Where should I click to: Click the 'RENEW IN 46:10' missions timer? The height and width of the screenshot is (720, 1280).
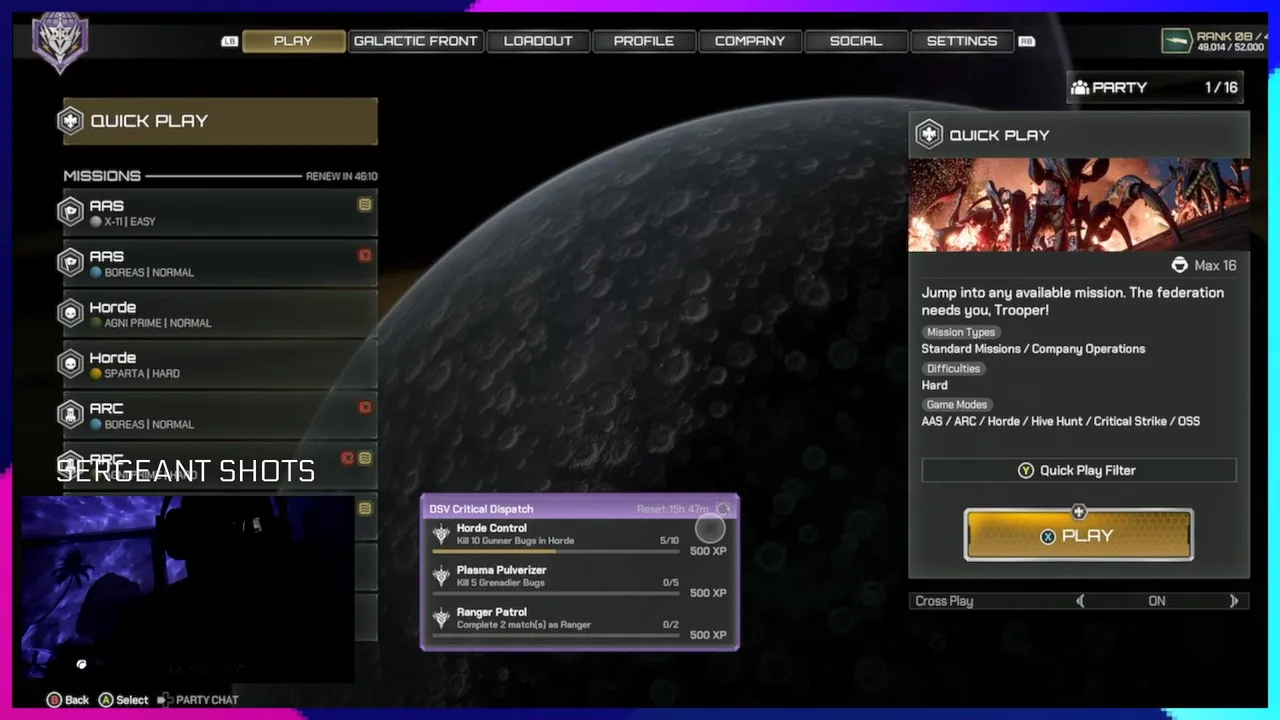(342, 176)
